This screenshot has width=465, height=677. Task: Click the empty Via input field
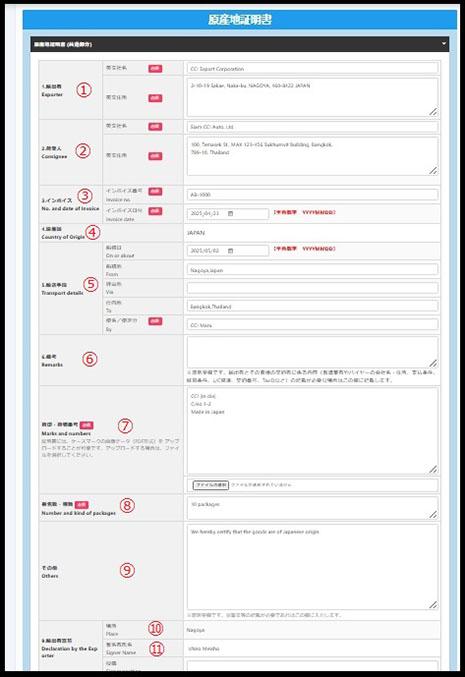pyautogui.click(x=313, y=288)
